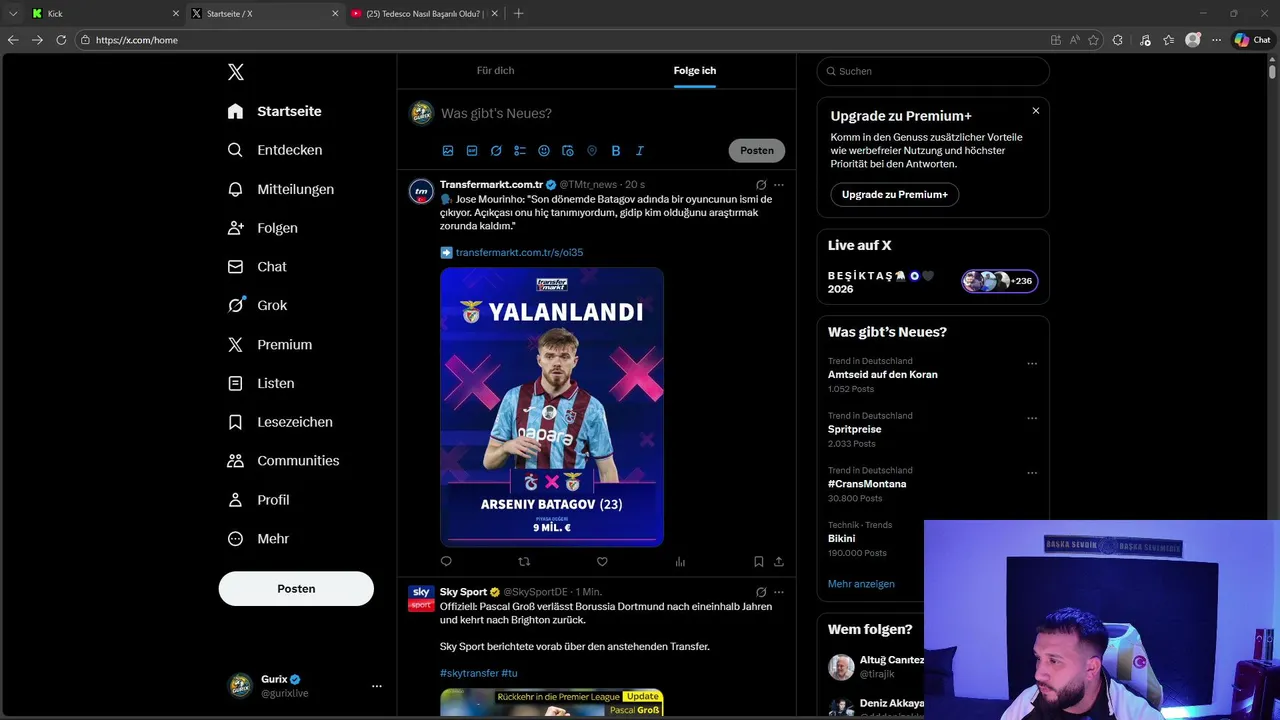This screenshot has width=1280, height=720.
Task: Open Grok in sidebar
Action: 257,305
